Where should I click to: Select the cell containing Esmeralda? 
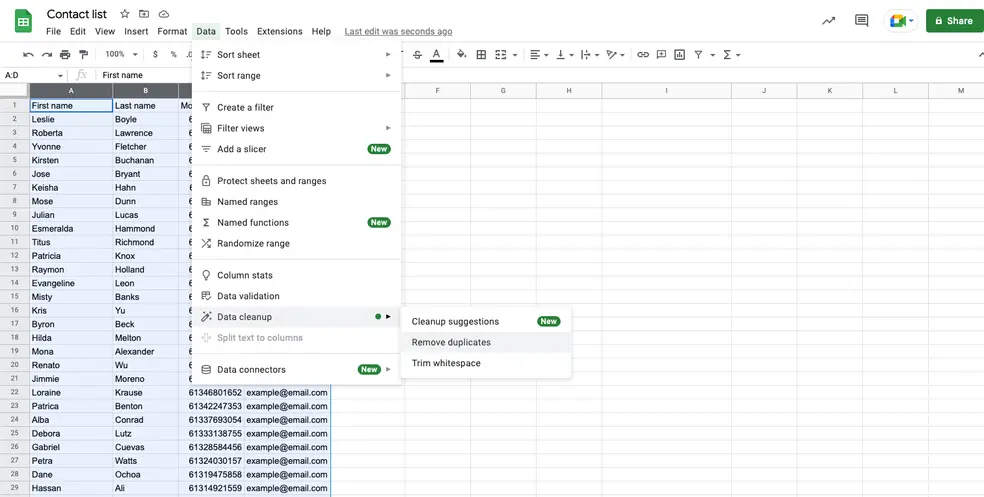(x=71, y=228)
